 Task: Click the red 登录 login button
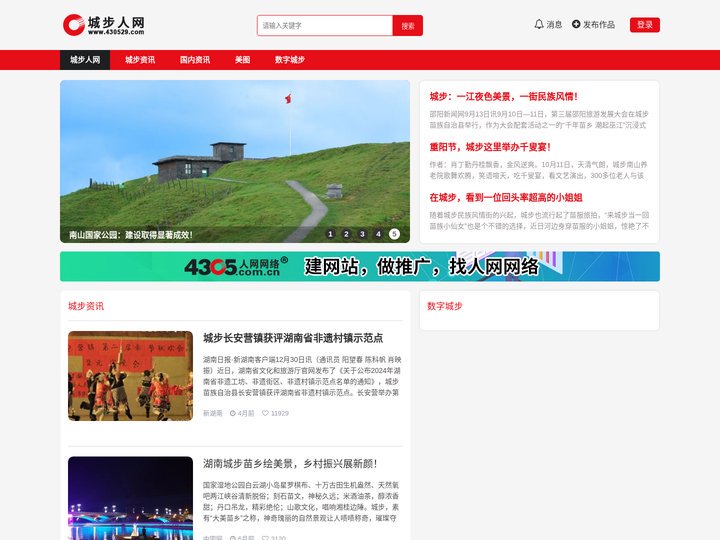click(645, 25)
